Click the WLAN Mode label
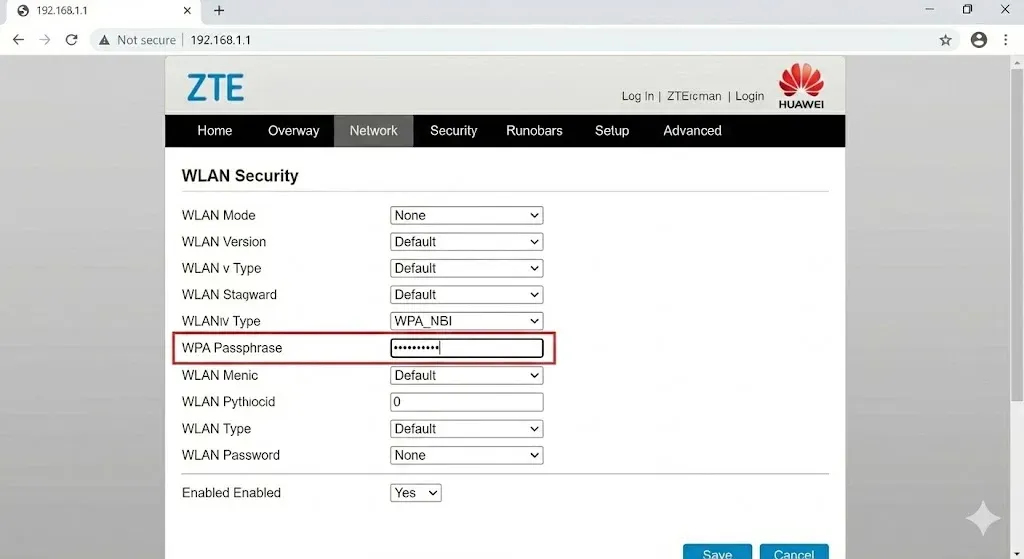Screen dimensions: 1024x559 [218, 216]
